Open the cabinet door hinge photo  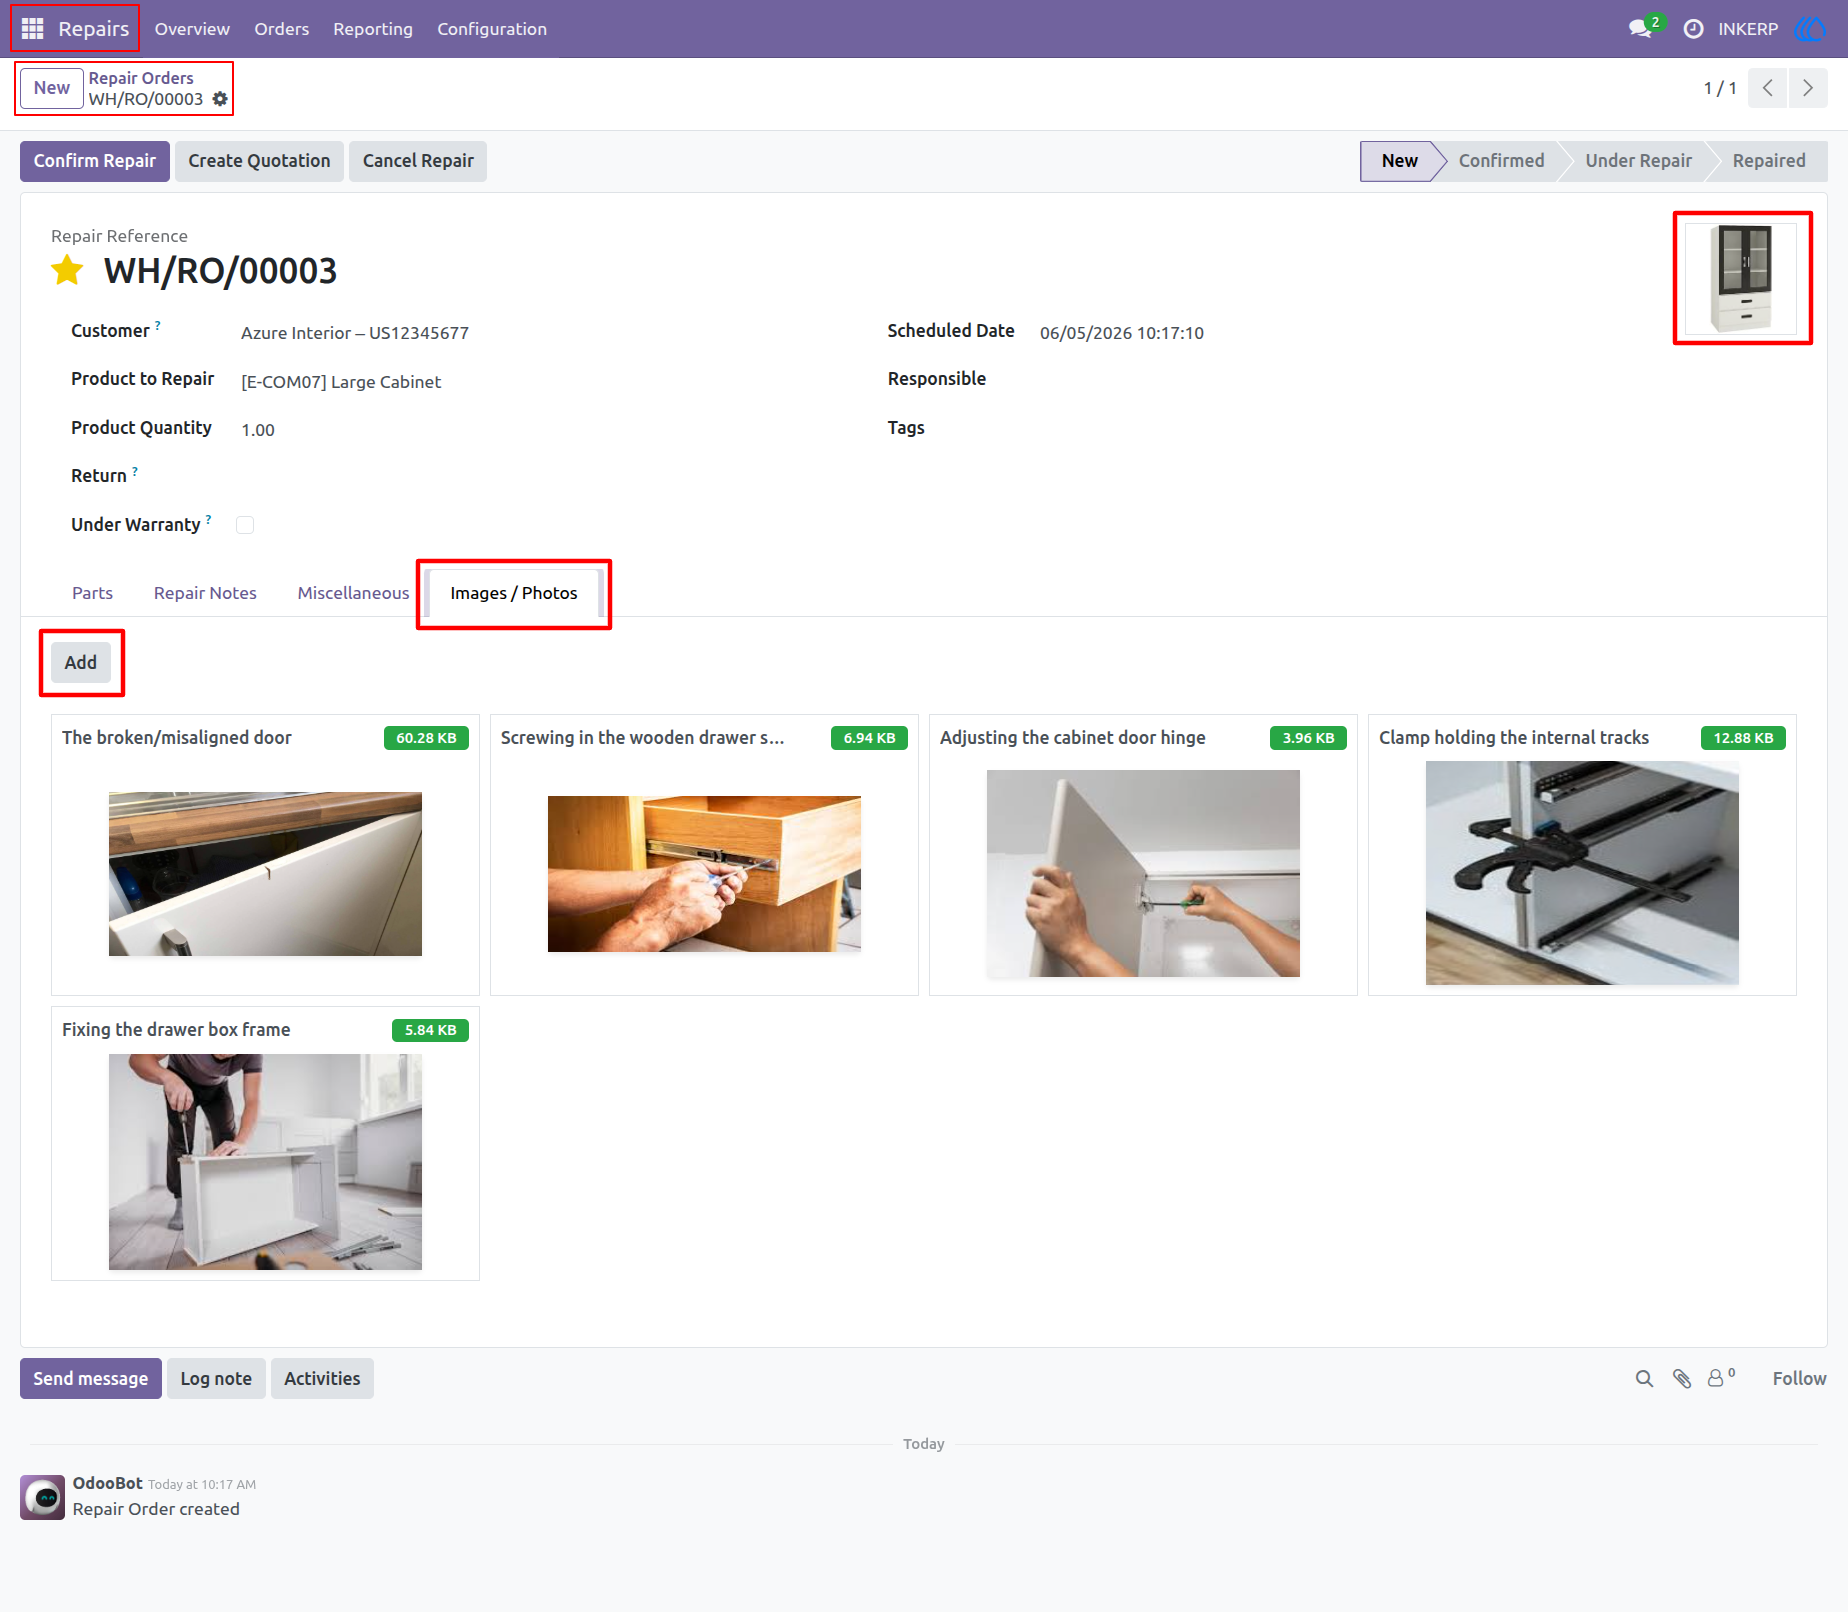(1143, 873)
